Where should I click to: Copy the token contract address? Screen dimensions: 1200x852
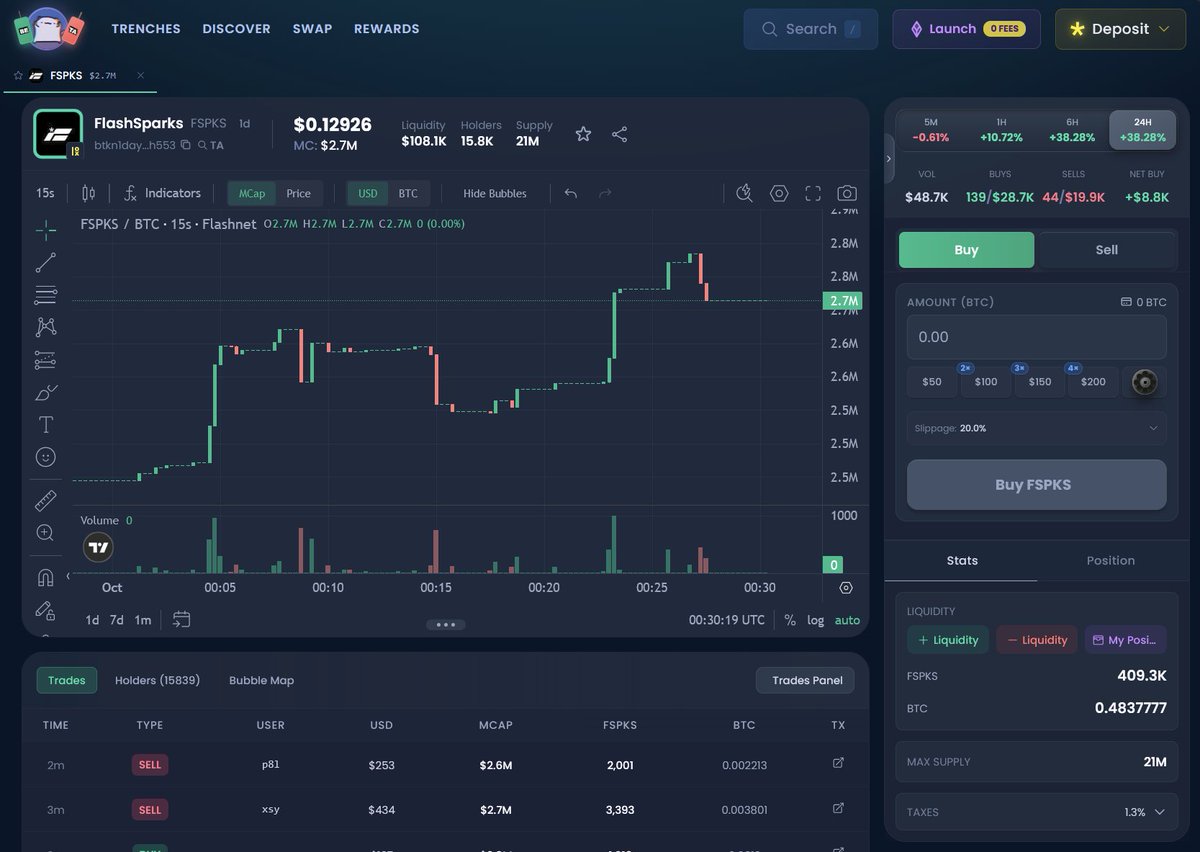pos(185,145)
